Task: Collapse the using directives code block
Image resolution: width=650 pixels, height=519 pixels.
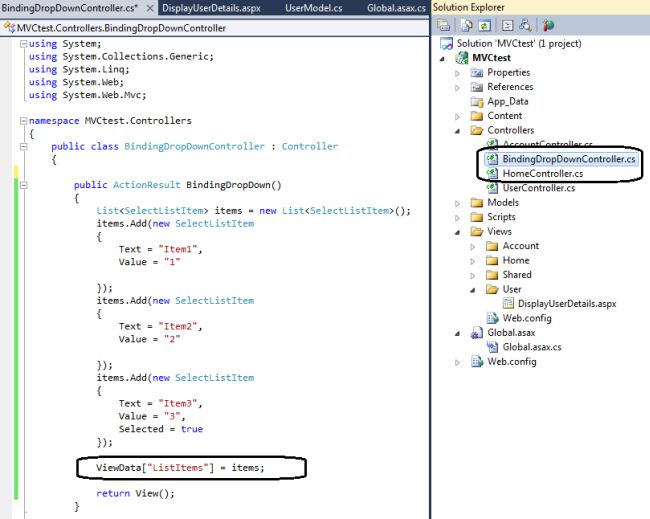Action: point(24,44)
